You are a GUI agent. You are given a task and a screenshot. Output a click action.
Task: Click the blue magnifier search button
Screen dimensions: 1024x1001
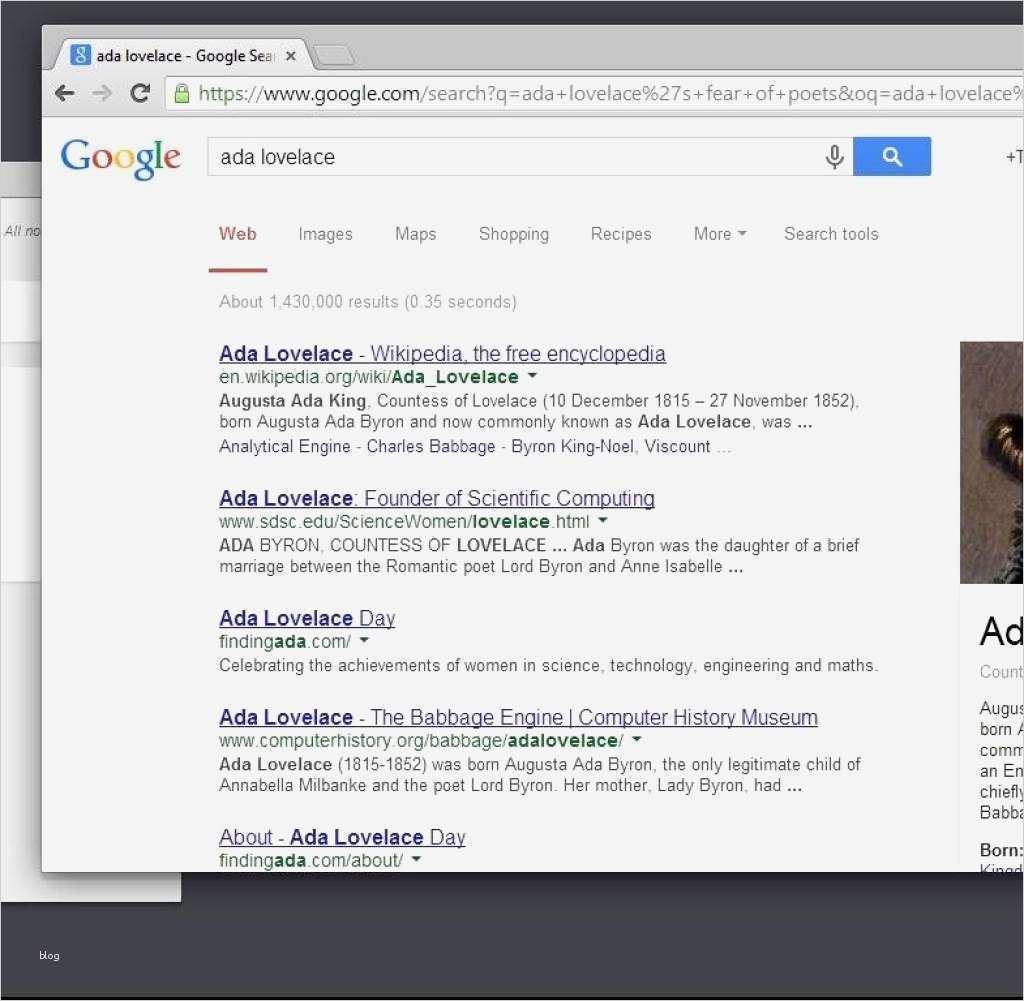(891, 157)
